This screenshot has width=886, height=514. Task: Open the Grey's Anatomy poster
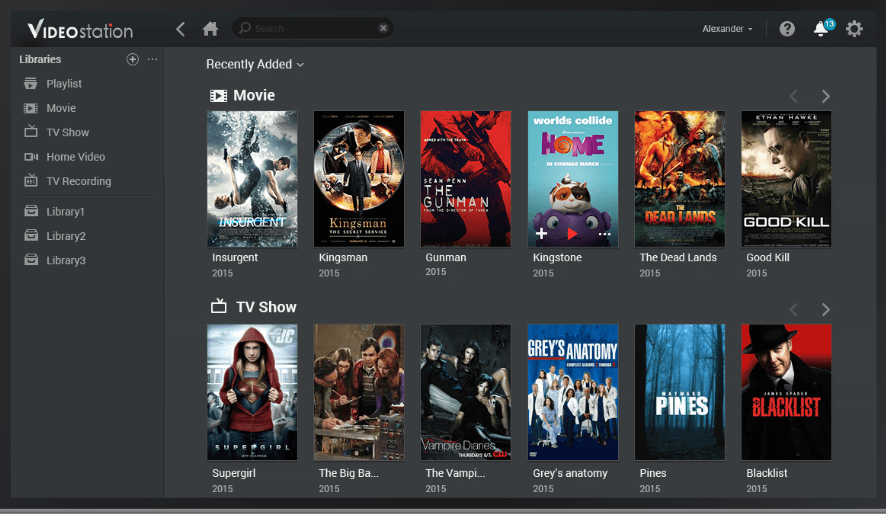click(572, 392)
